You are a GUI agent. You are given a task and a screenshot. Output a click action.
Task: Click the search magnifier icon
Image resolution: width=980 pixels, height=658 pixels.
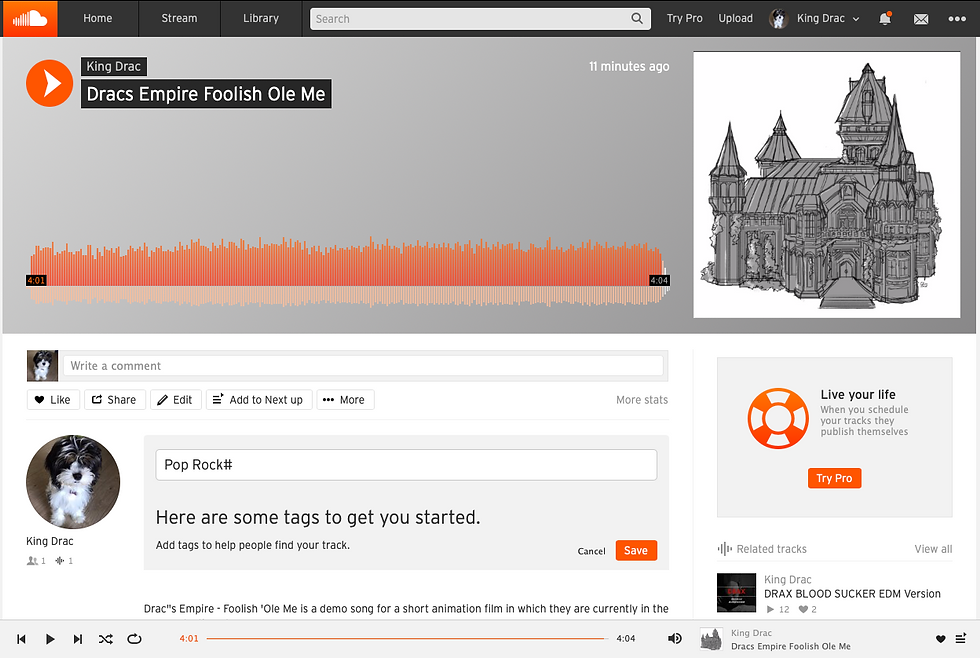637,19
